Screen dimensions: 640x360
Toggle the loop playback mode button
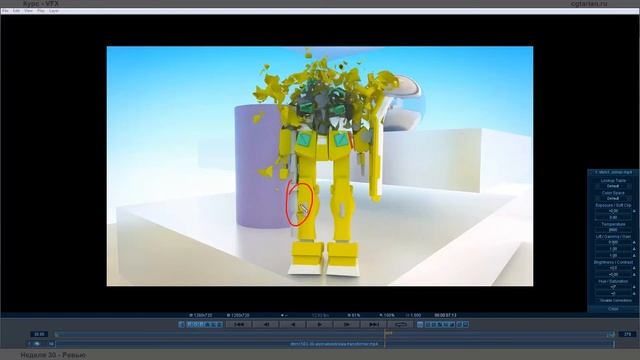(x=400, y=324)
